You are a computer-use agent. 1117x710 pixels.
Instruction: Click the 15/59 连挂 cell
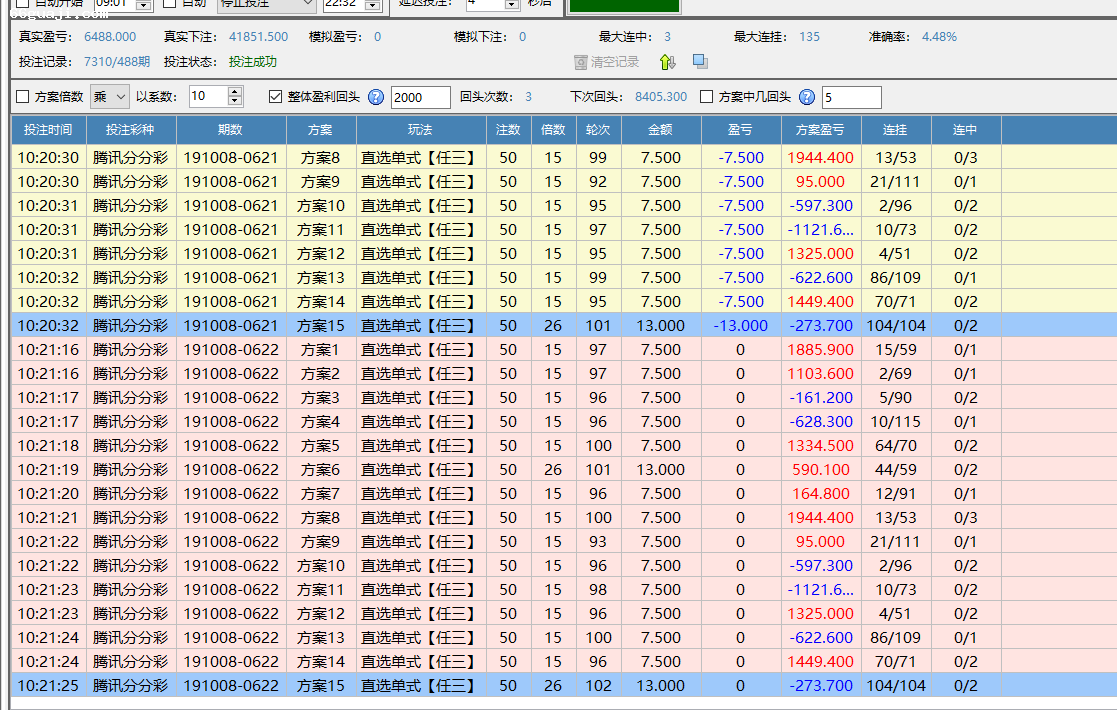(895, 350)
